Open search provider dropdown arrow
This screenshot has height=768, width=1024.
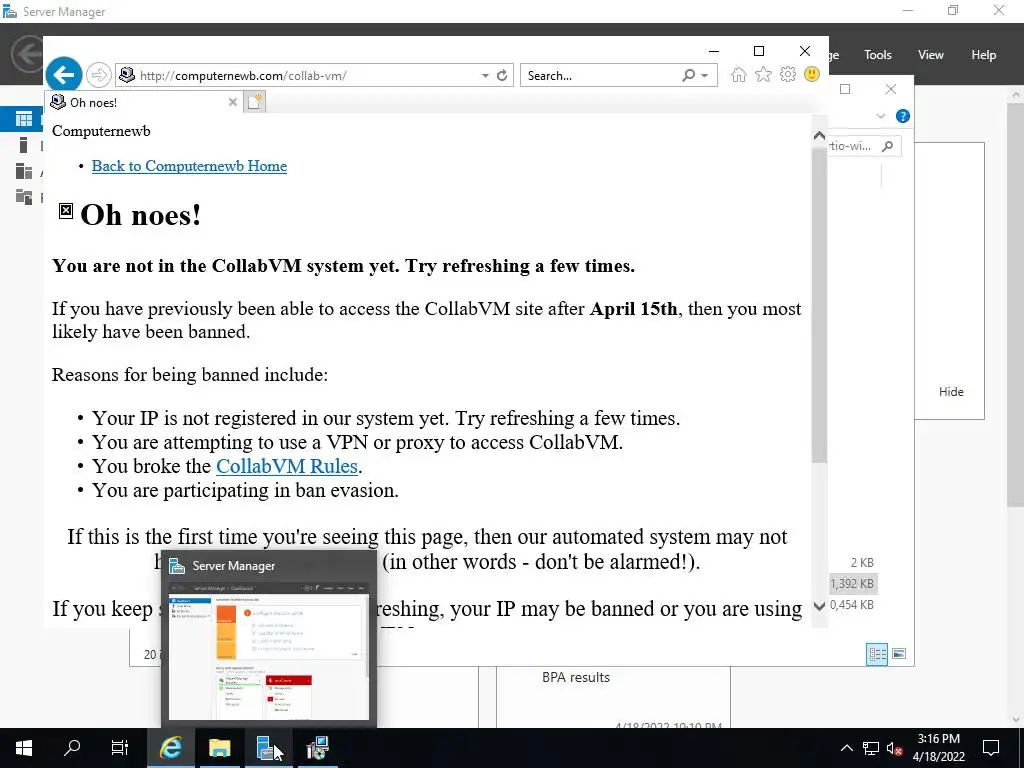click(705, 76)
